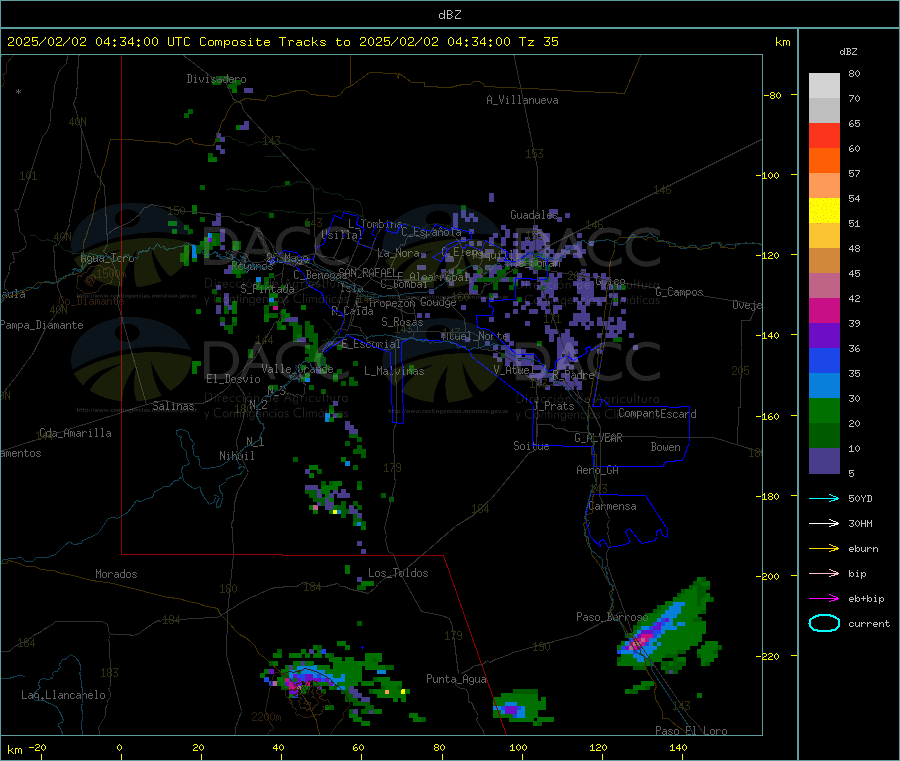900x761 pixels.
Task: Click the 'S_Rosas' map label
Action: (402, 322)
